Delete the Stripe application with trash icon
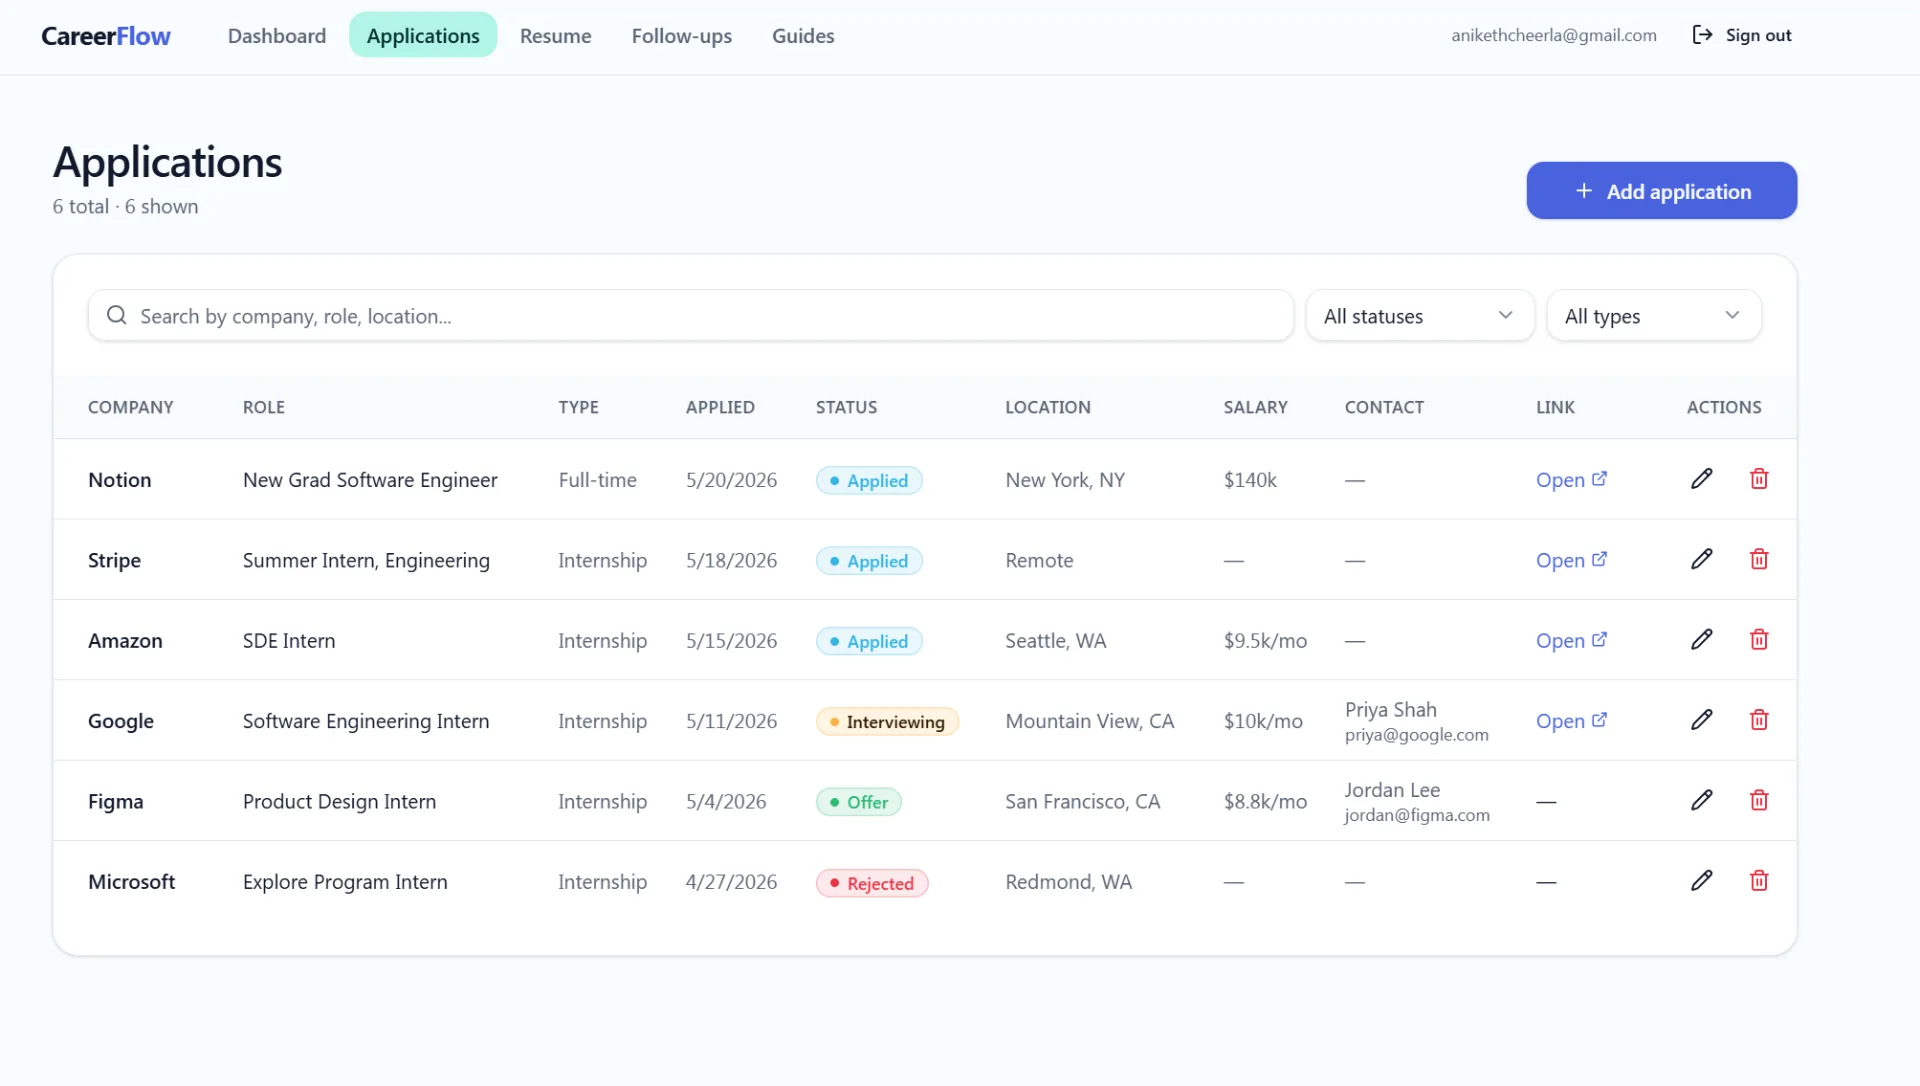Screen dimensions: 1920x1086 click(1759, 559)
